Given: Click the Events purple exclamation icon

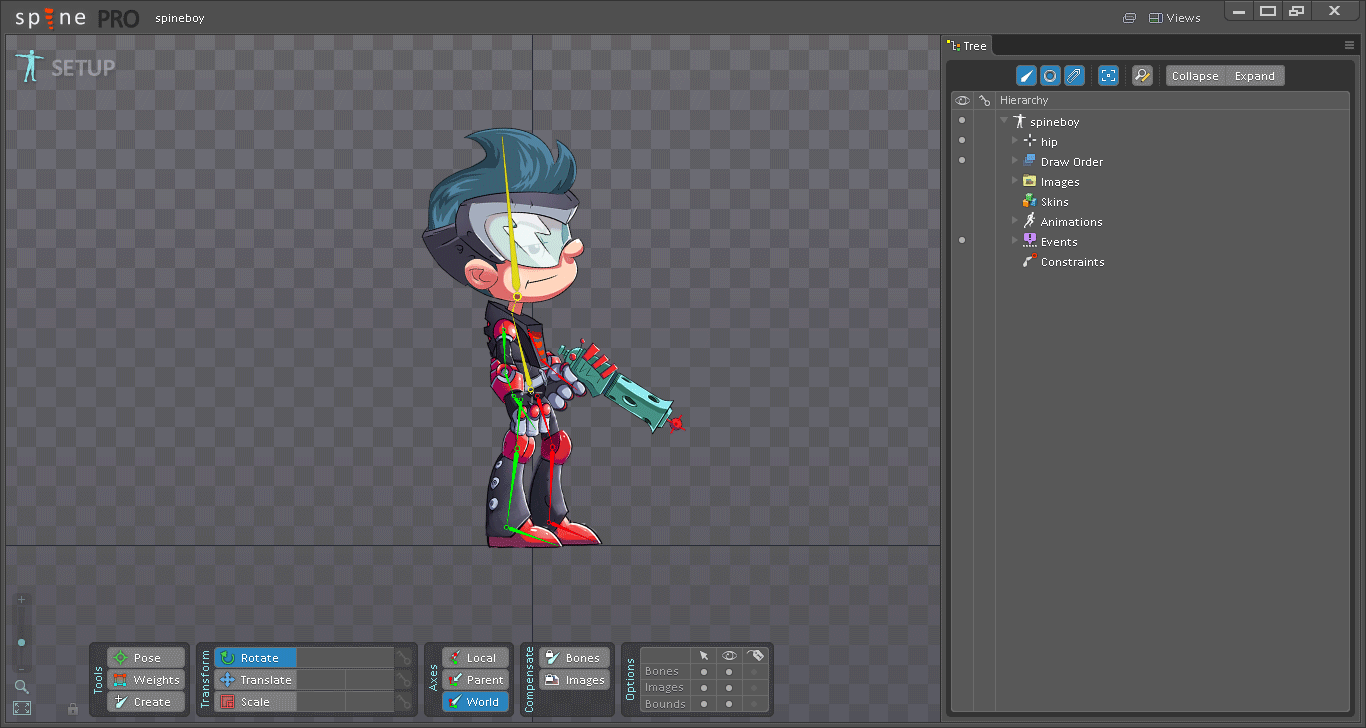Looking at the screenshot, I should [x=1030, y=241].
